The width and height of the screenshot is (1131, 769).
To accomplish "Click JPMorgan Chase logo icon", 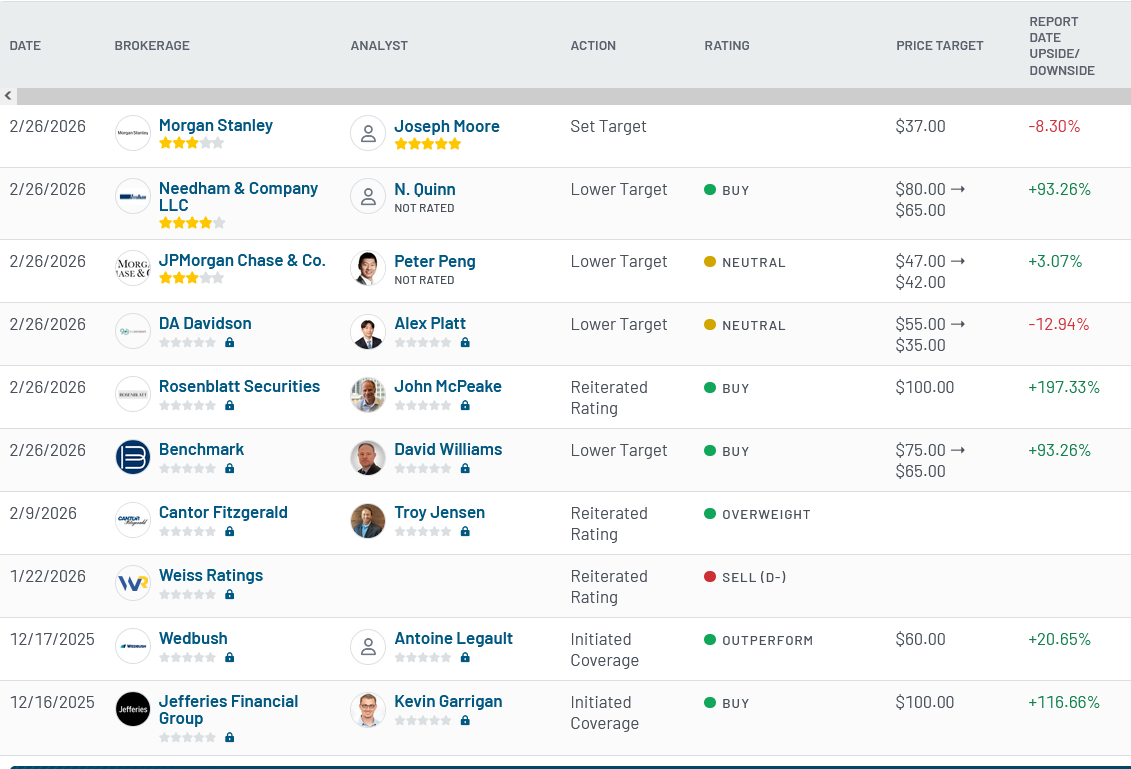I will tap(133, 268).
